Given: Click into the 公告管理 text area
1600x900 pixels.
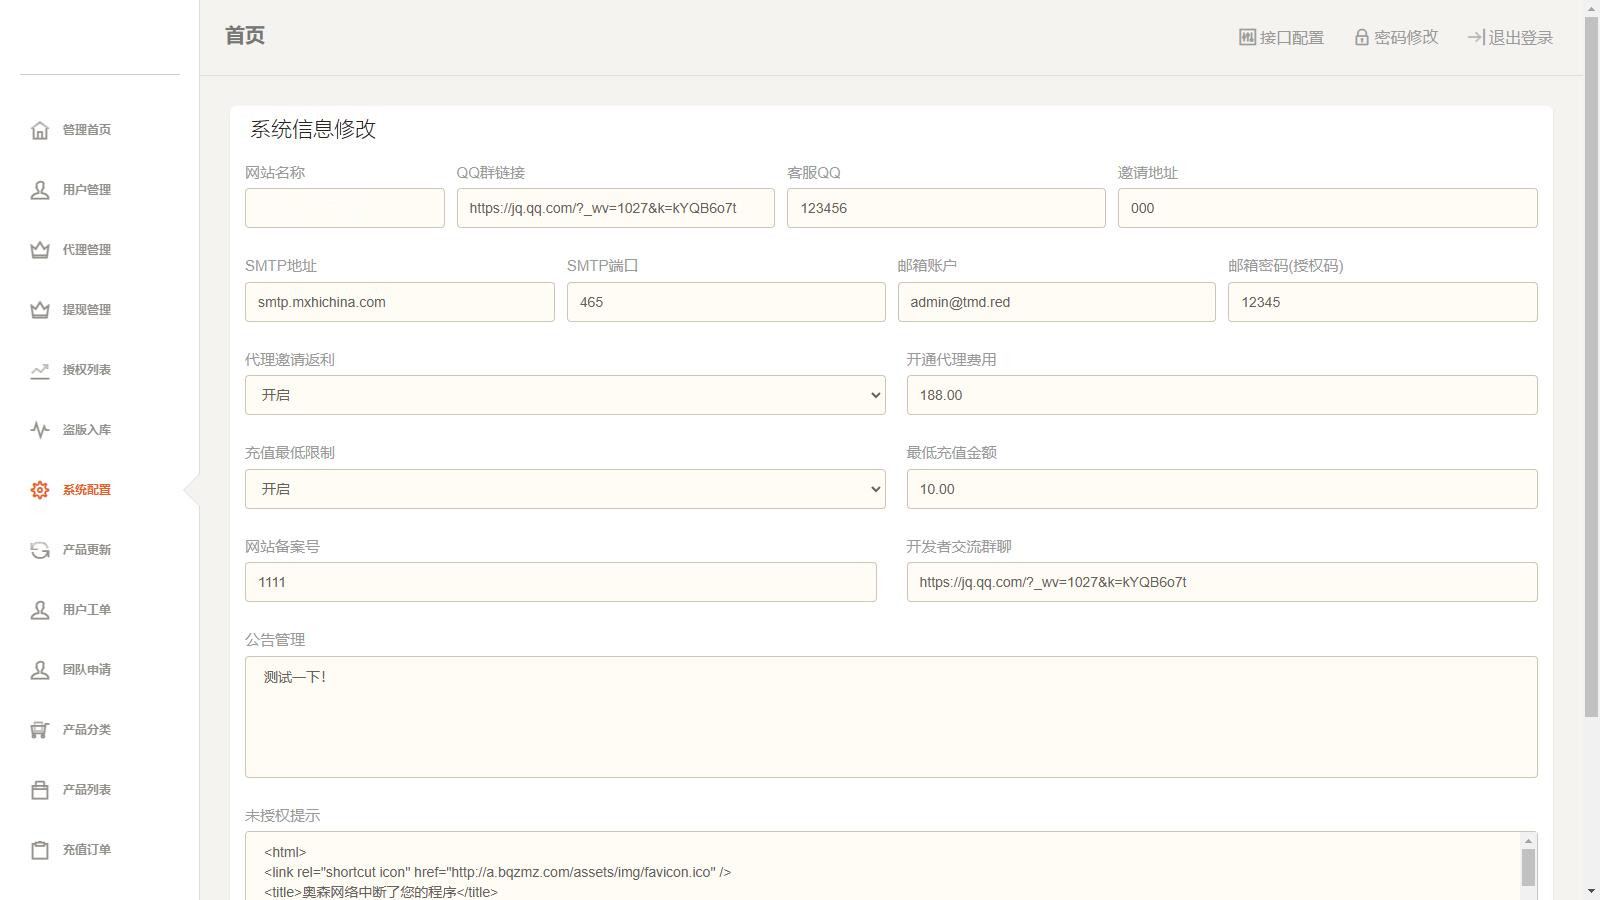Looking at the screenshot, I should coord(890,717).
